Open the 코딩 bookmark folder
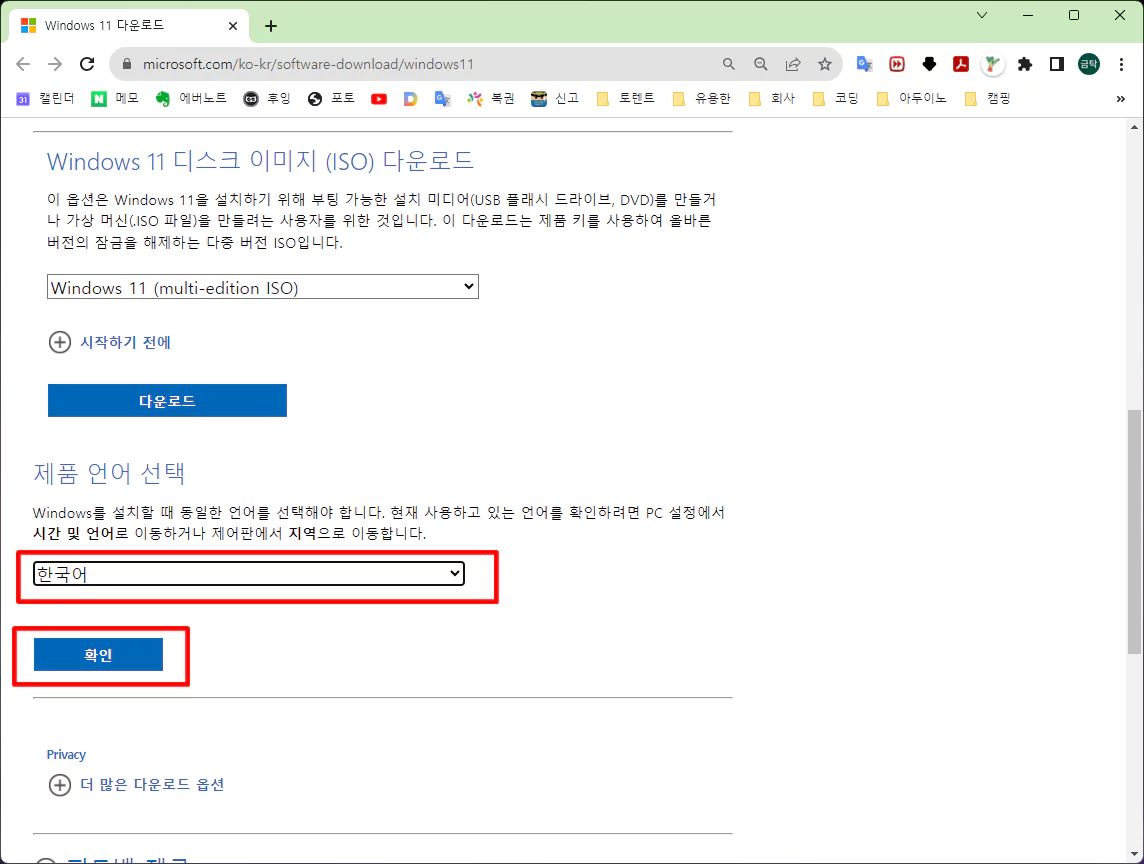1144x864 pixels. (835, 99)
